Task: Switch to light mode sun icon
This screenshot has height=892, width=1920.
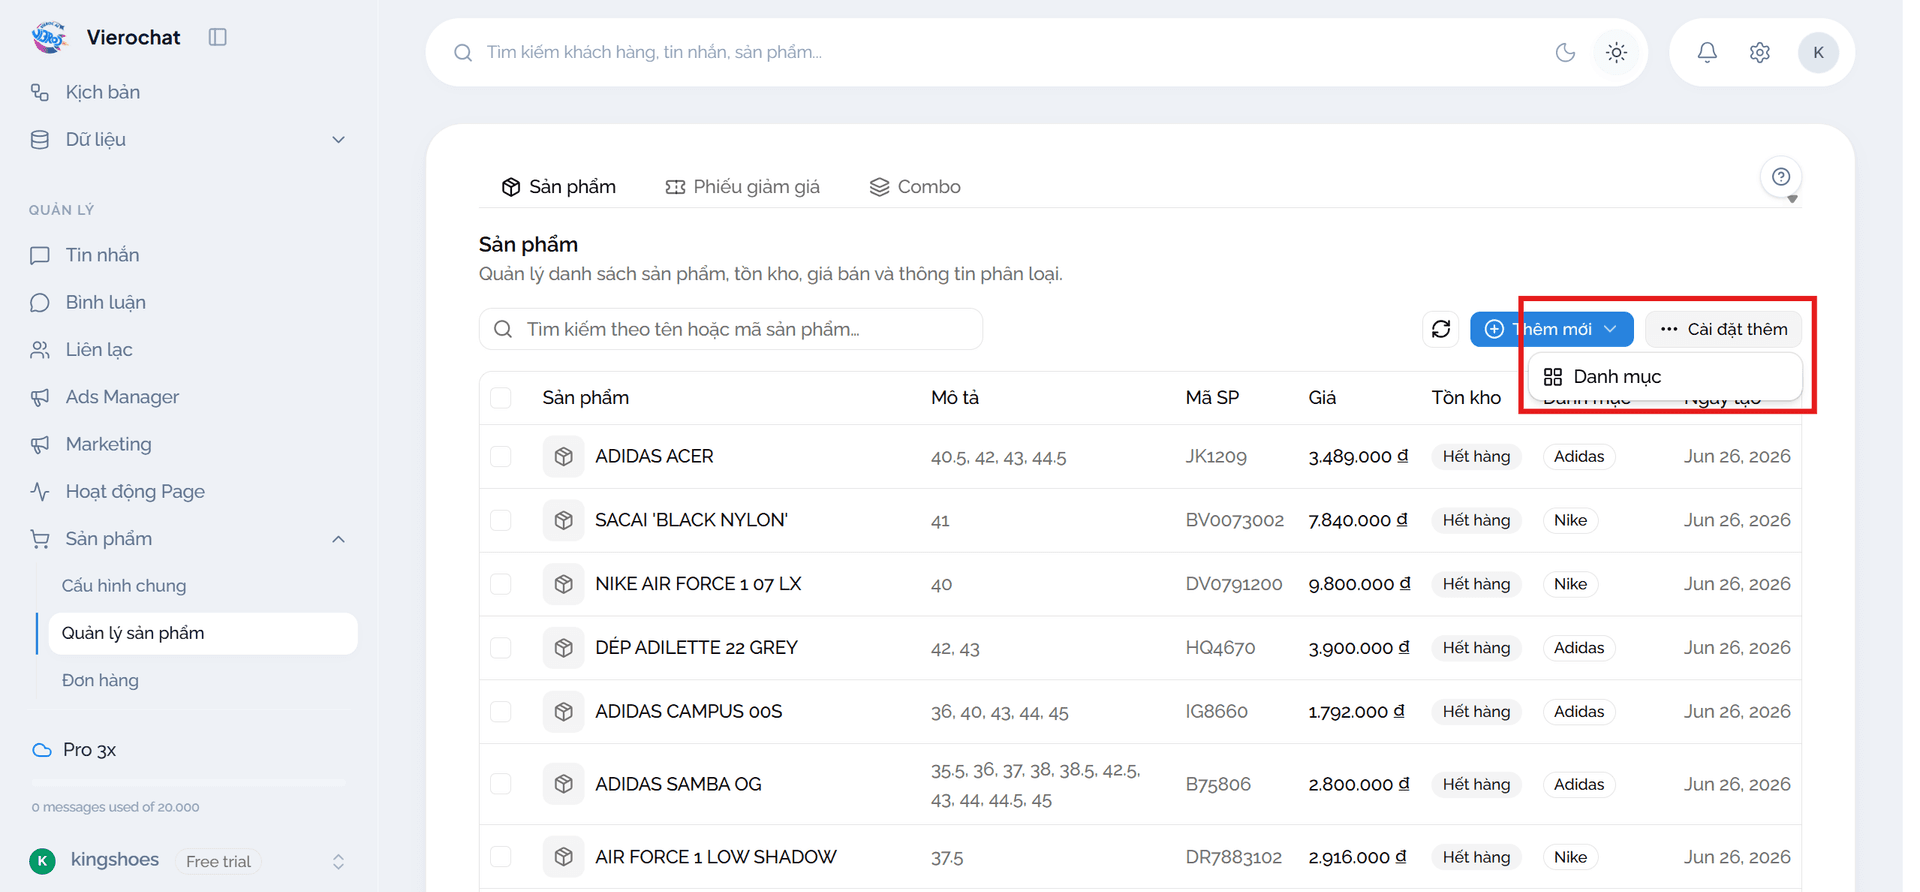Action: 1616,52
